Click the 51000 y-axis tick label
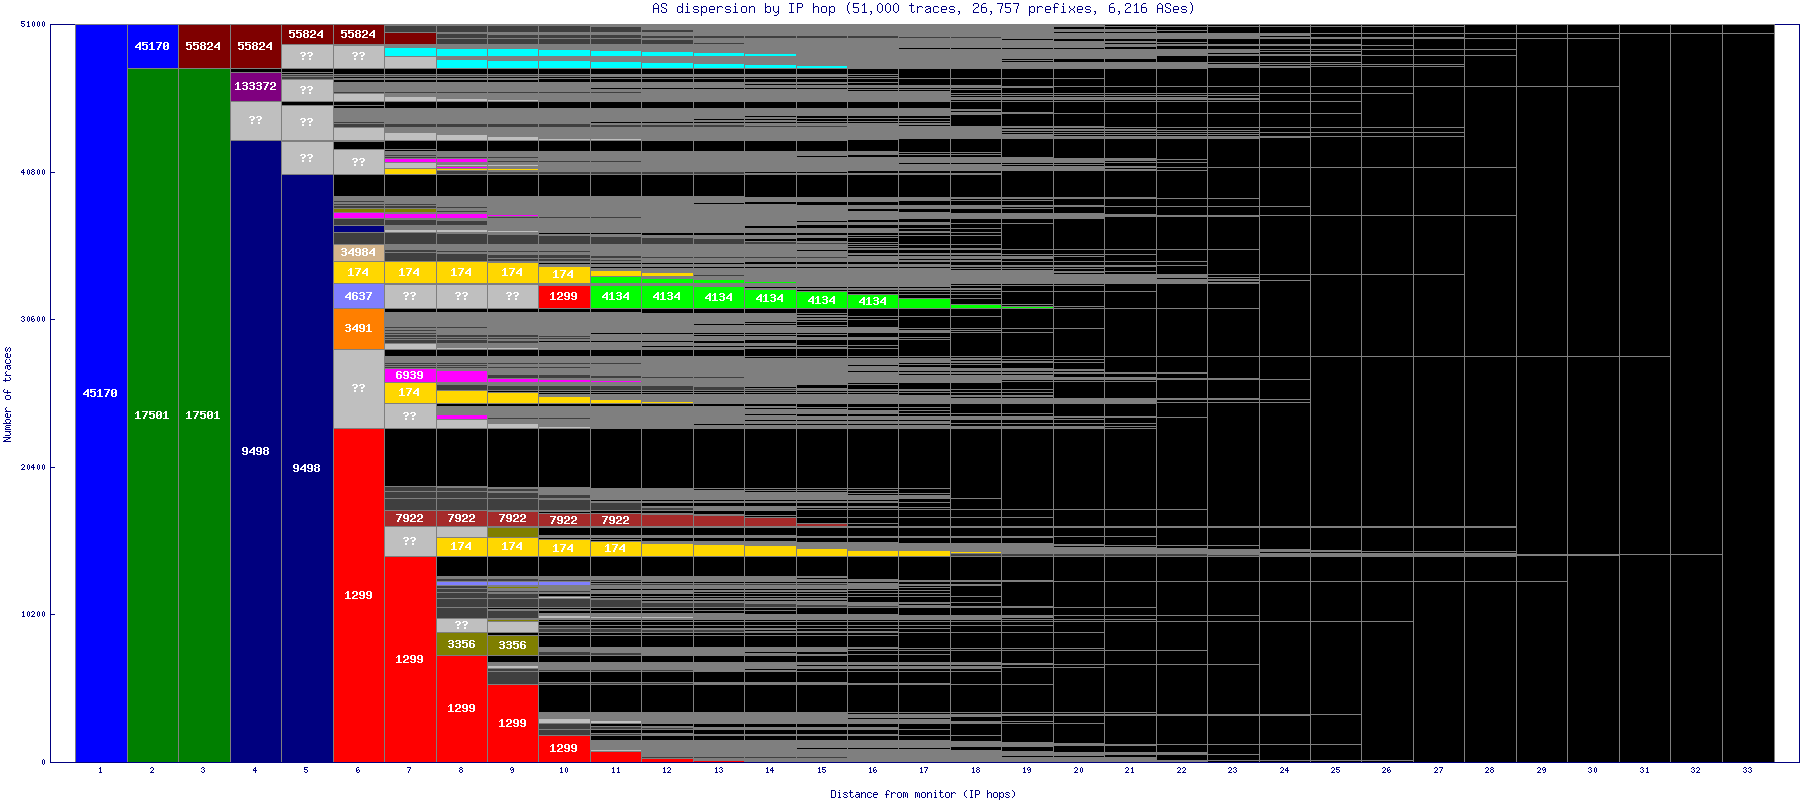The height and width of the screenshot is (800, 1800). click(33, 24)
